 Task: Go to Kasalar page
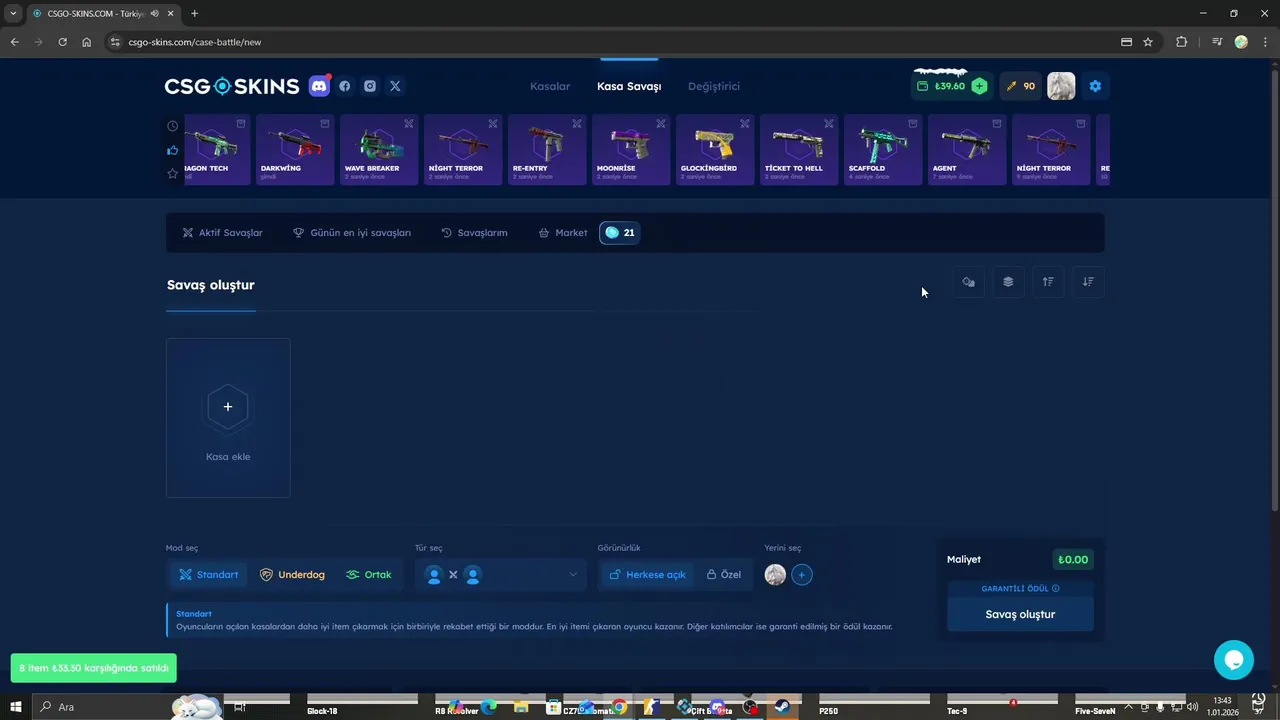point(550,86)
